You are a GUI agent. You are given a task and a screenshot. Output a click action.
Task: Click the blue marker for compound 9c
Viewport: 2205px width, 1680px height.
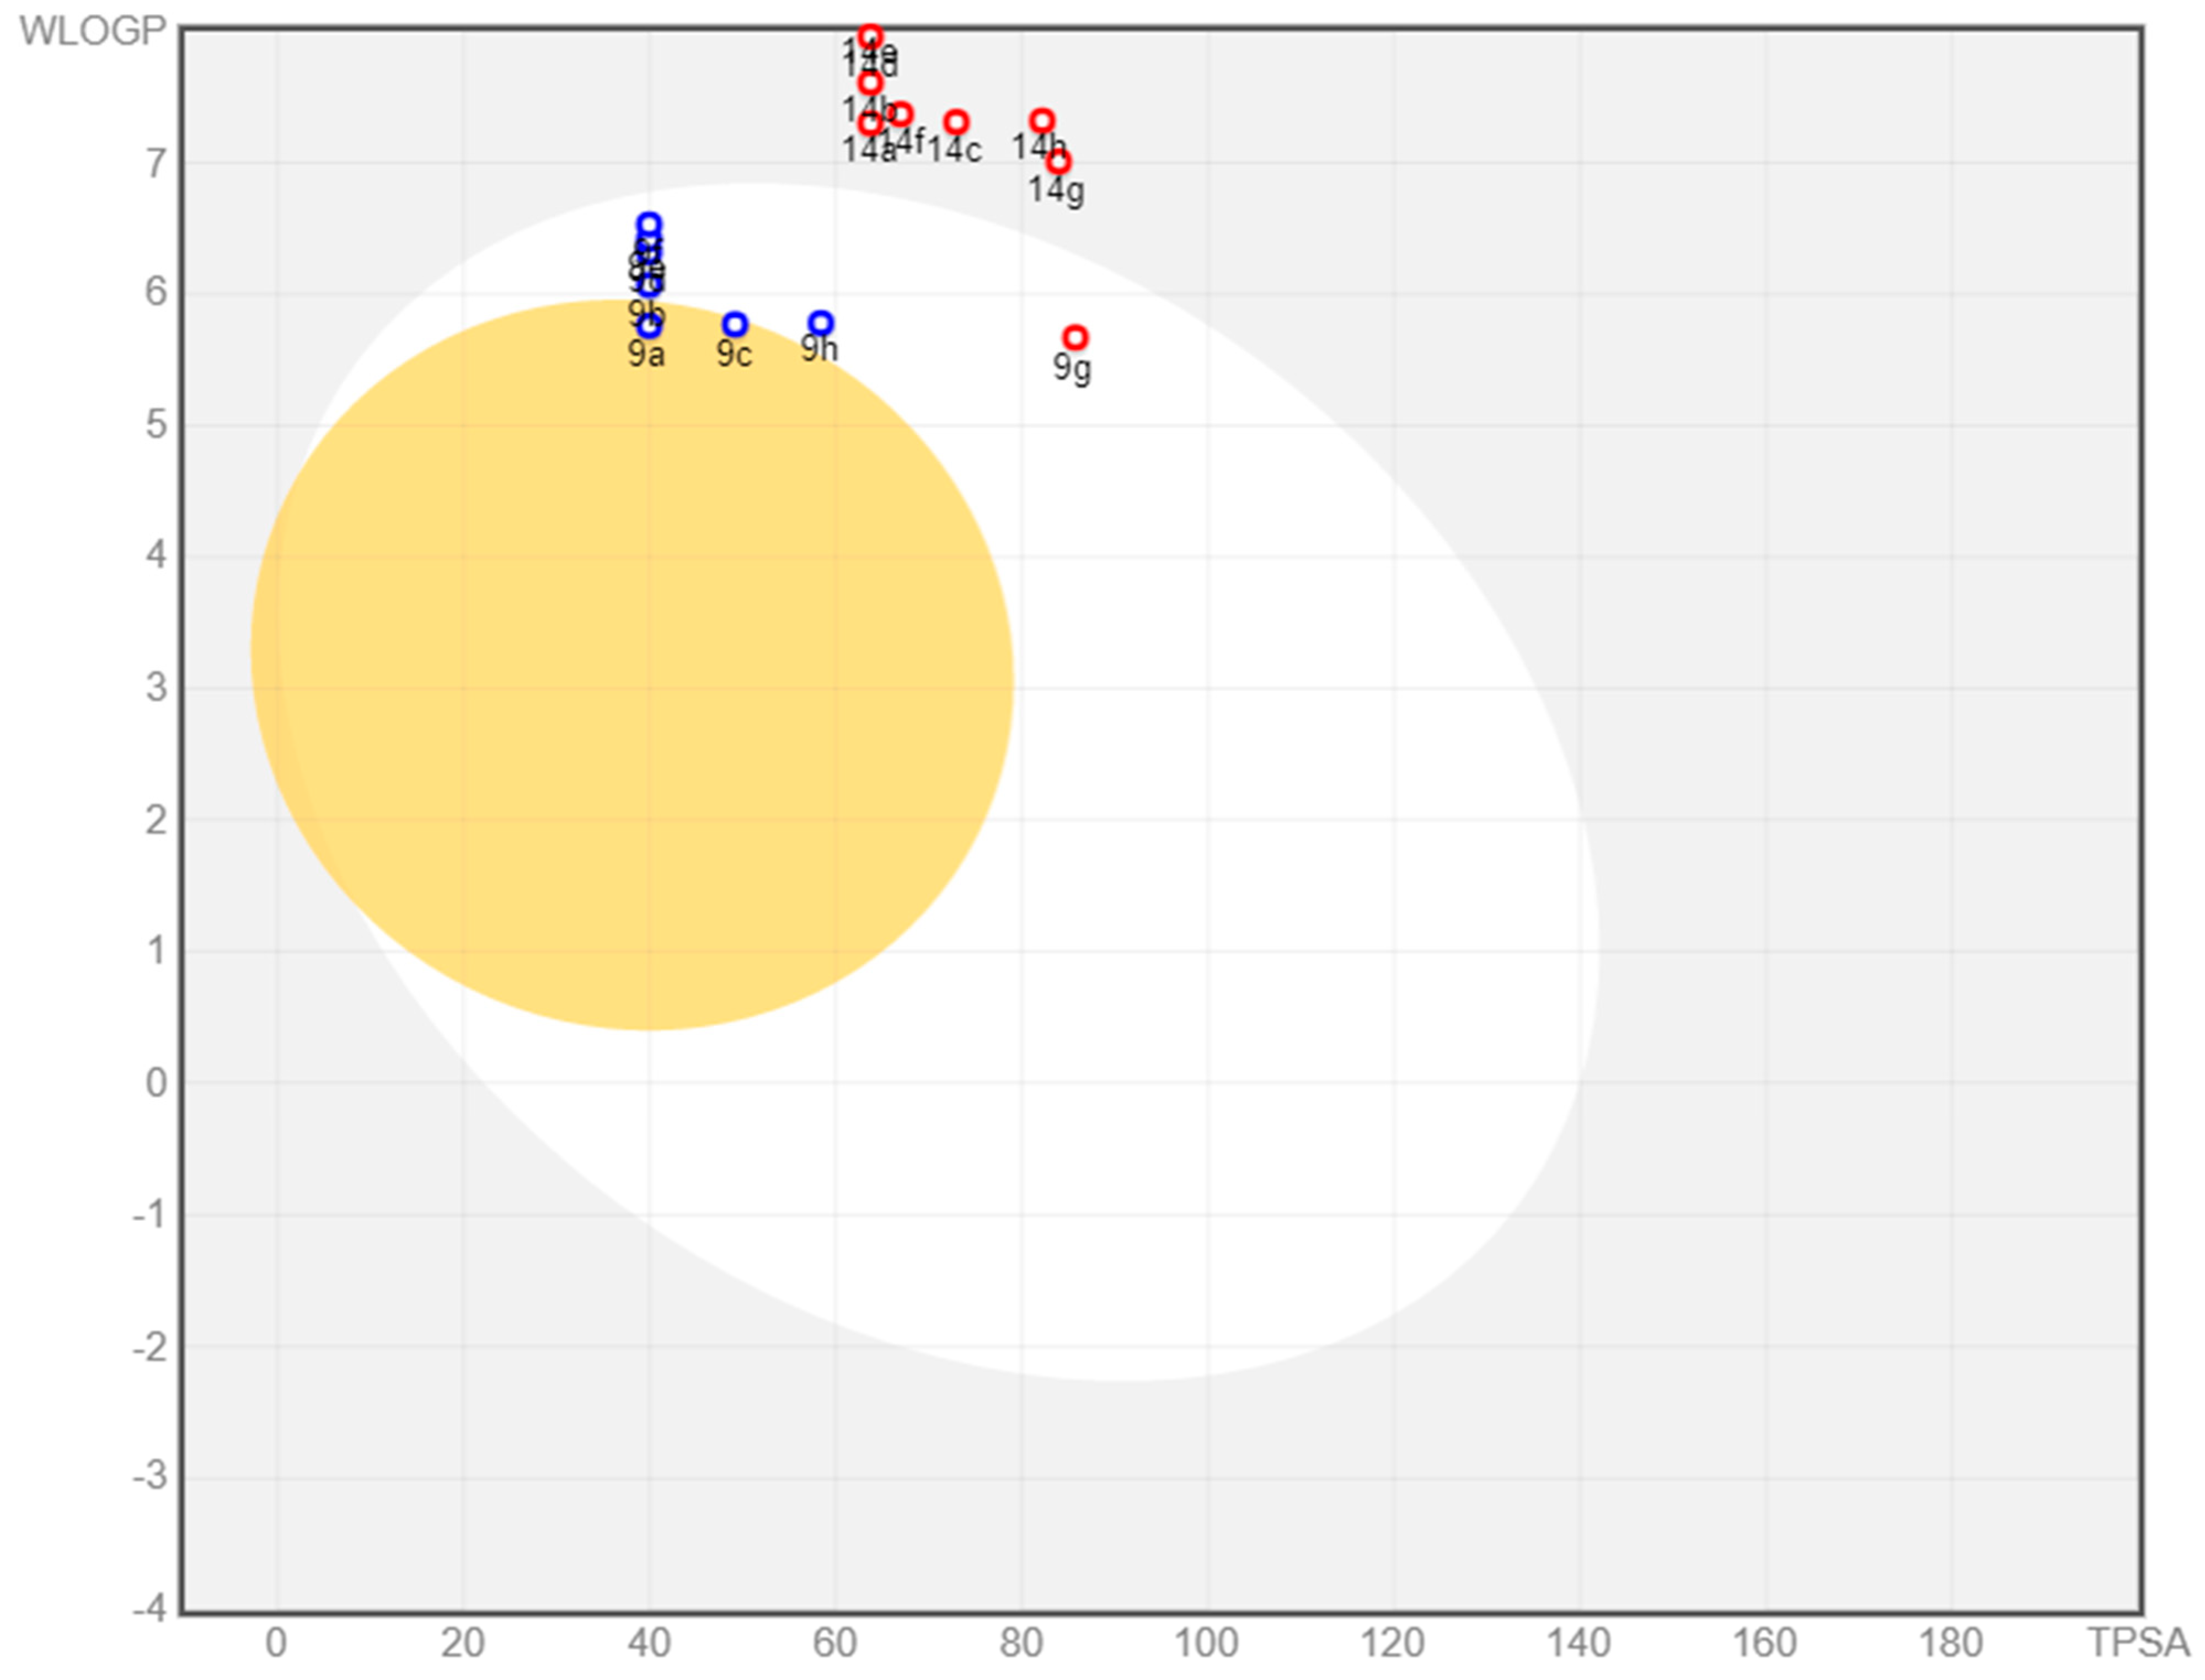(x=735, y=324)
